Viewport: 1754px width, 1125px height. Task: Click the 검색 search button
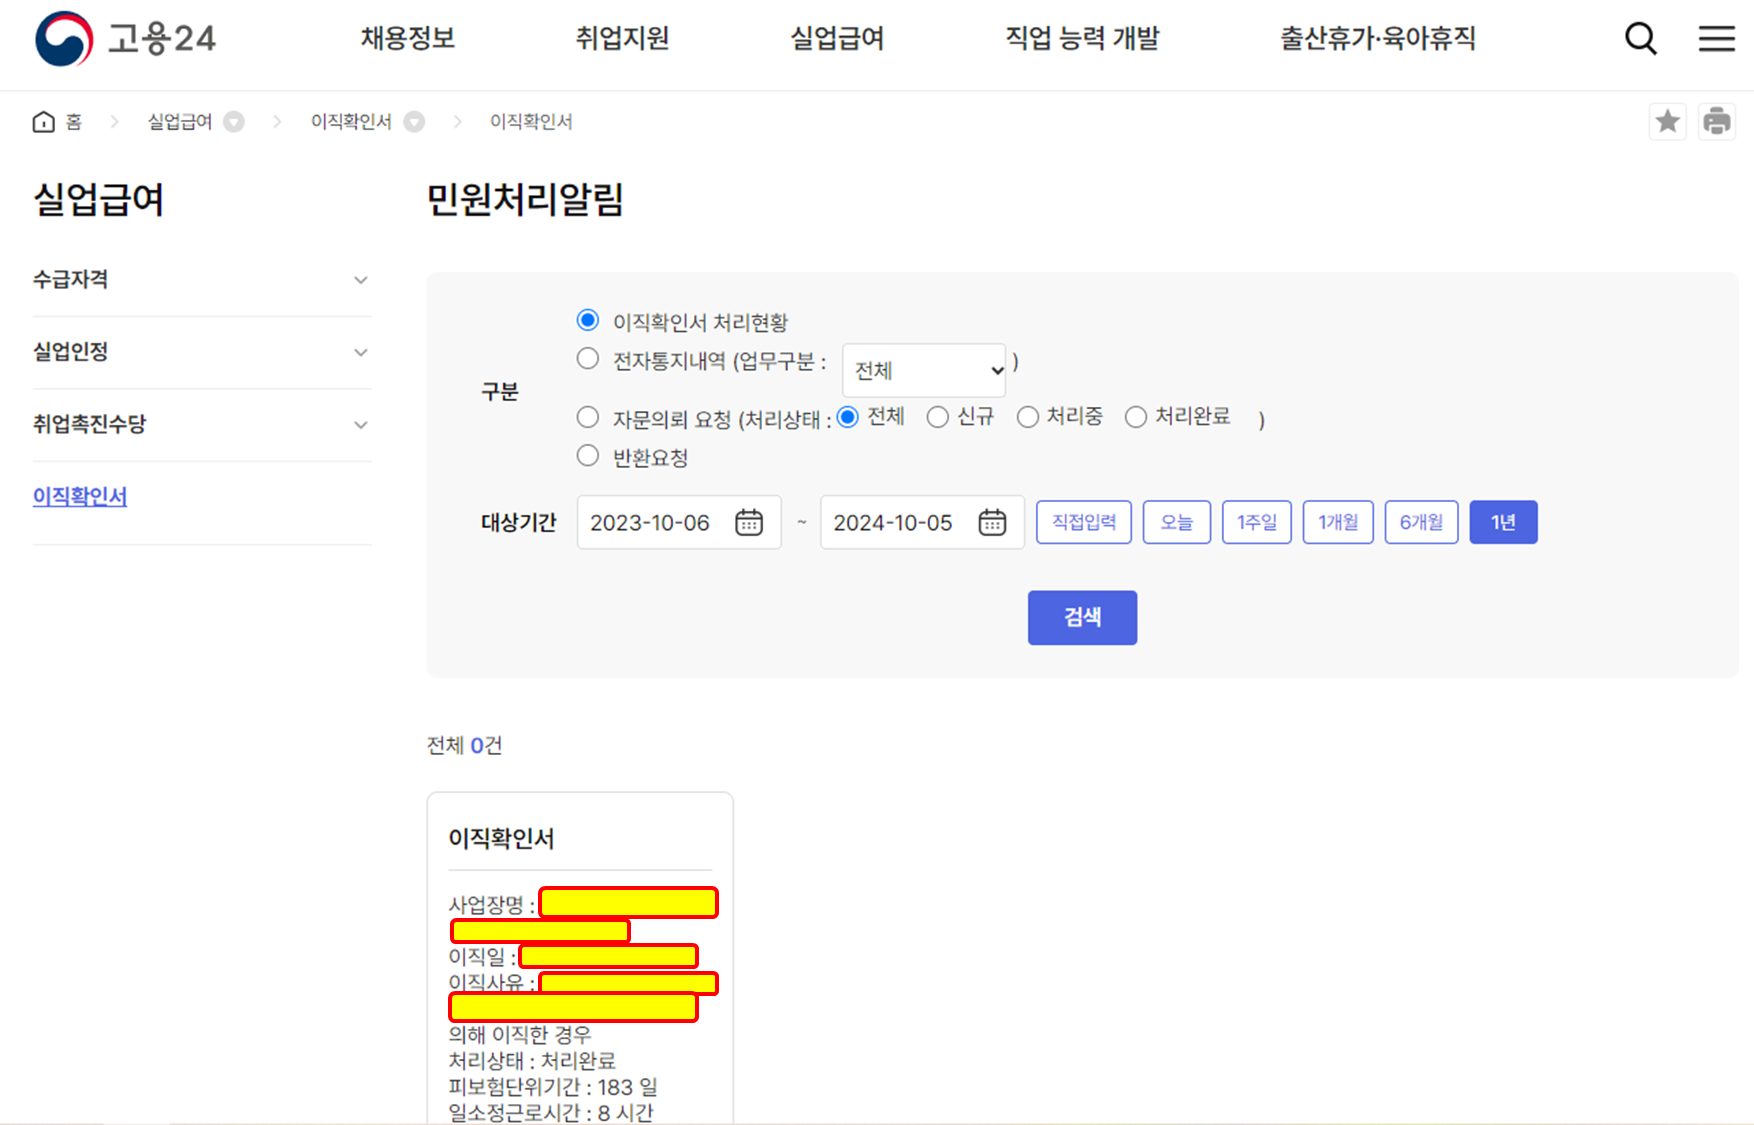tap(1082, 617)
